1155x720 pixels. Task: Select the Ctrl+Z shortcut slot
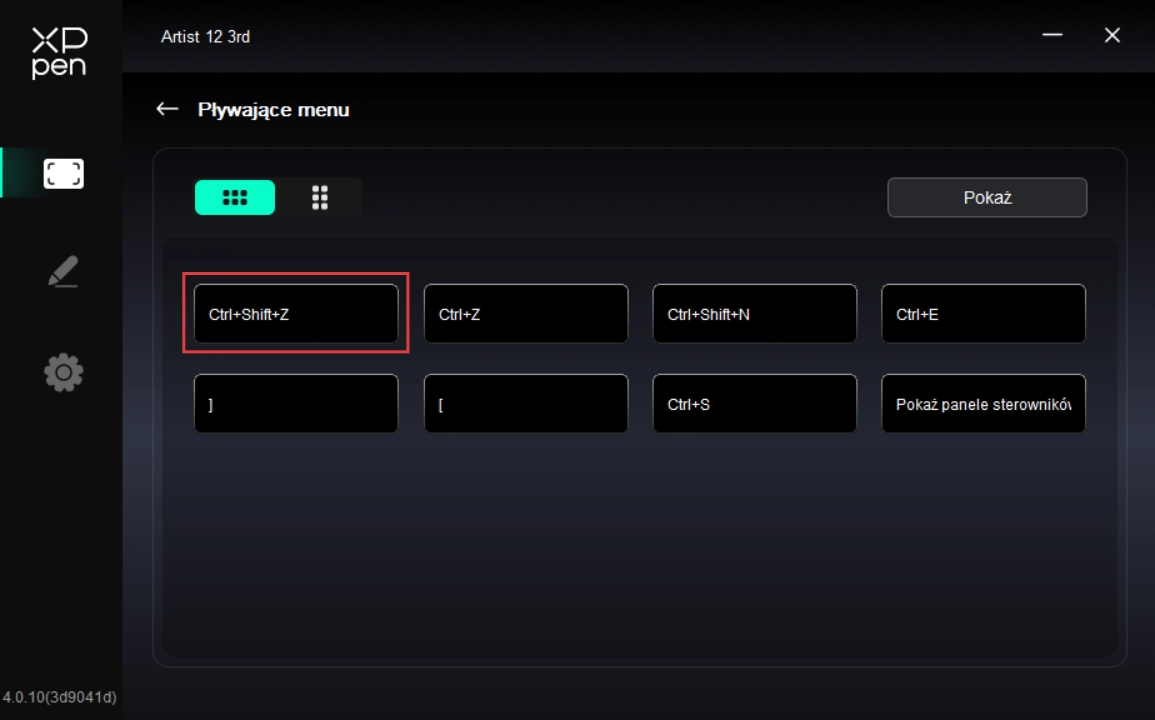point(526,314)
